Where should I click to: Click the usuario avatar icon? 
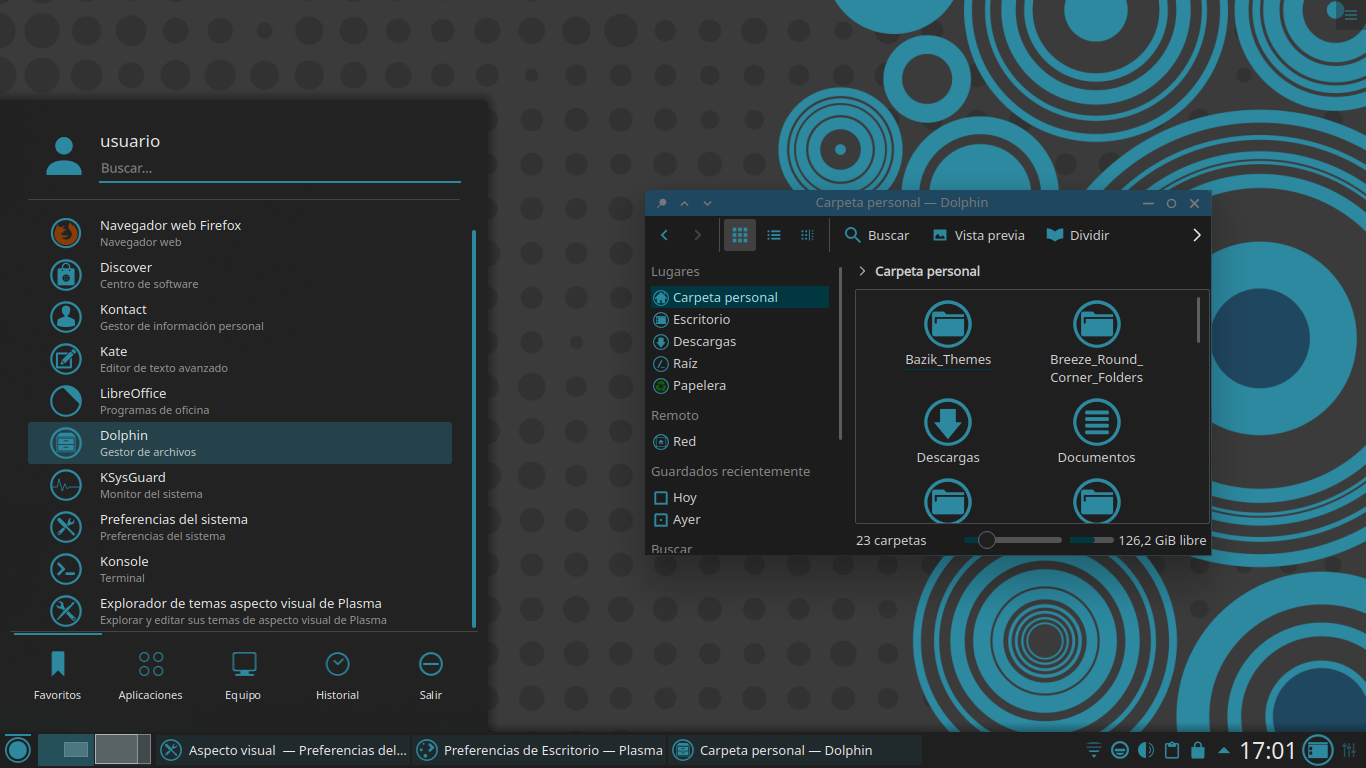click(64, 156)
